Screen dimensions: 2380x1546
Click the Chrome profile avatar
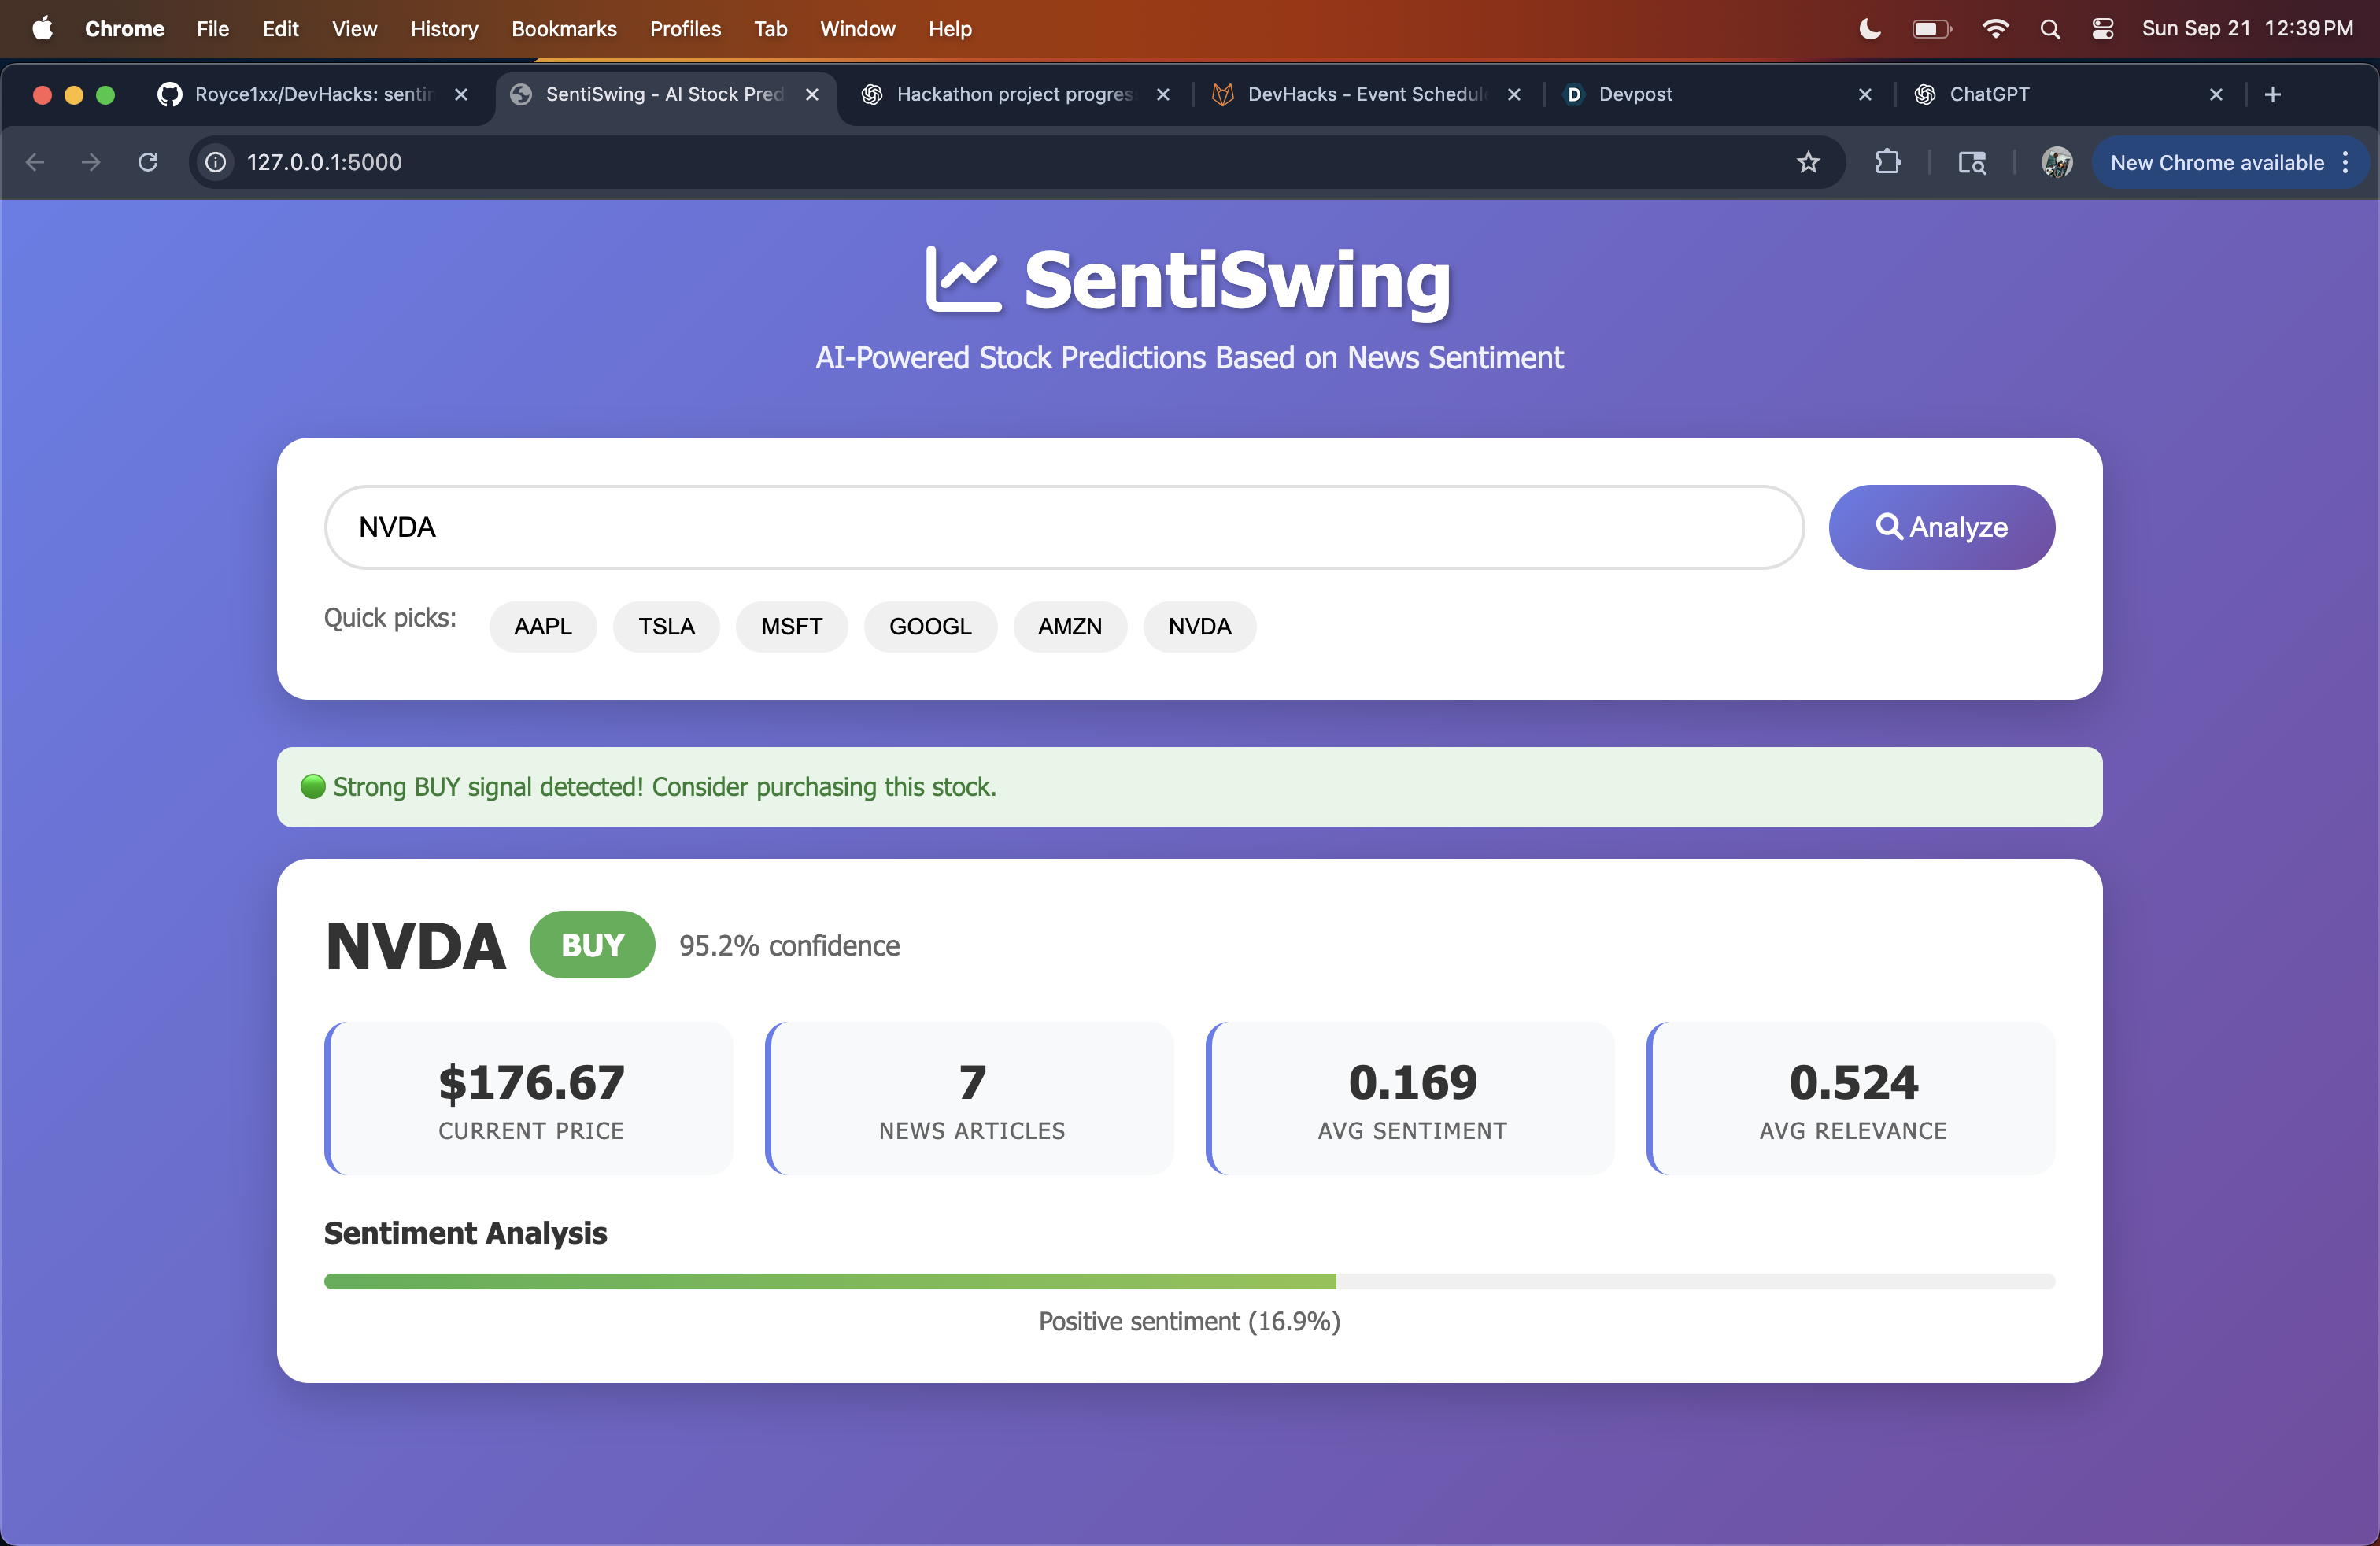[x=2056, y=162]
